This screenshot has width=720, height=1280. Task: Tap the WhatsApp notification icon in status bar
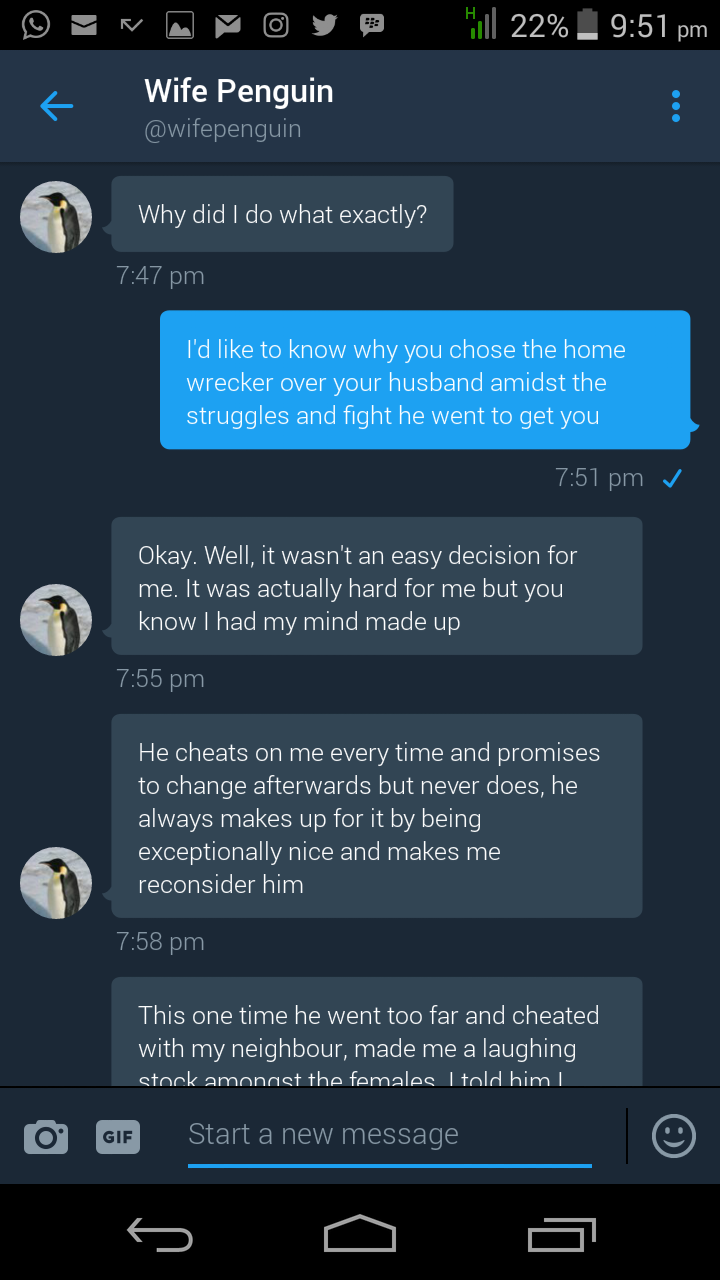(36, 24)
